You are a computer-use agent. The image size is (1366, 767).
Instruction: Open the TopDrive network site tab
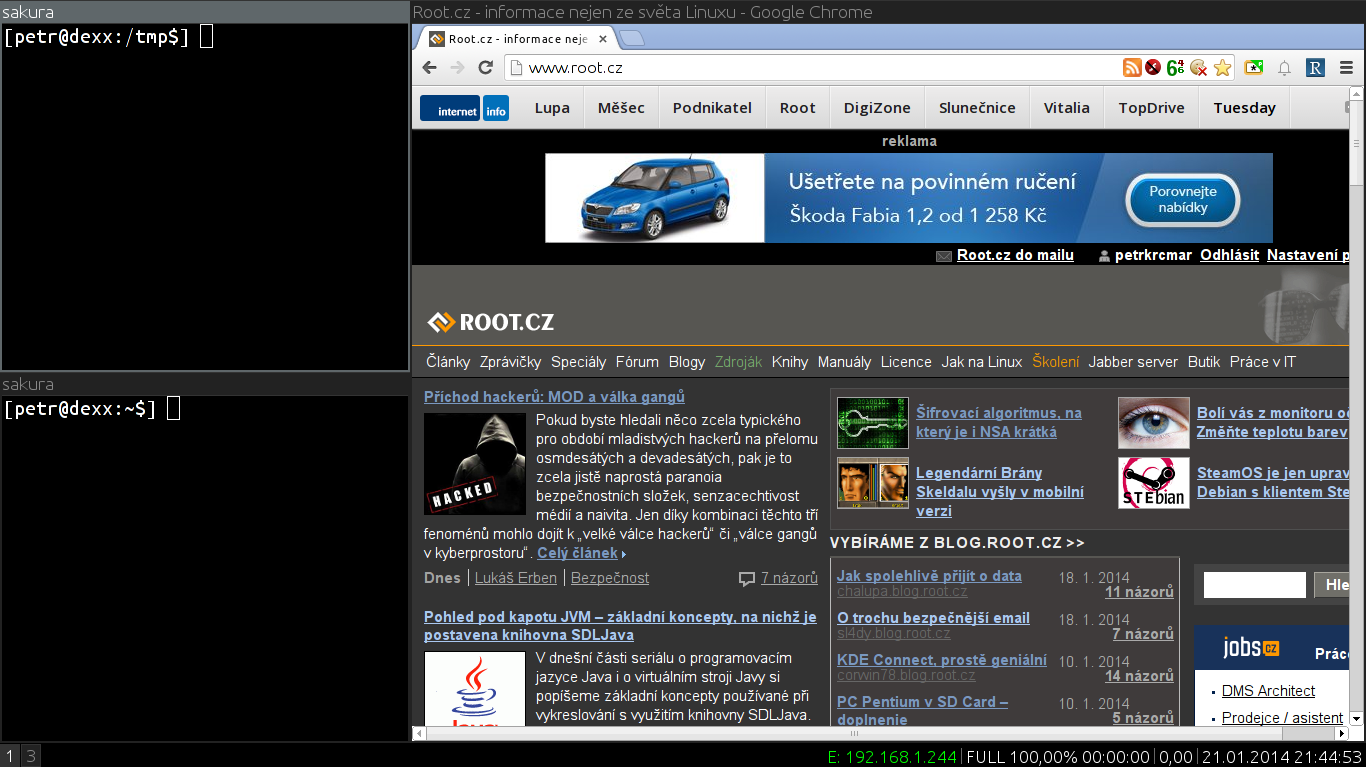click(x=1151, y=108)
